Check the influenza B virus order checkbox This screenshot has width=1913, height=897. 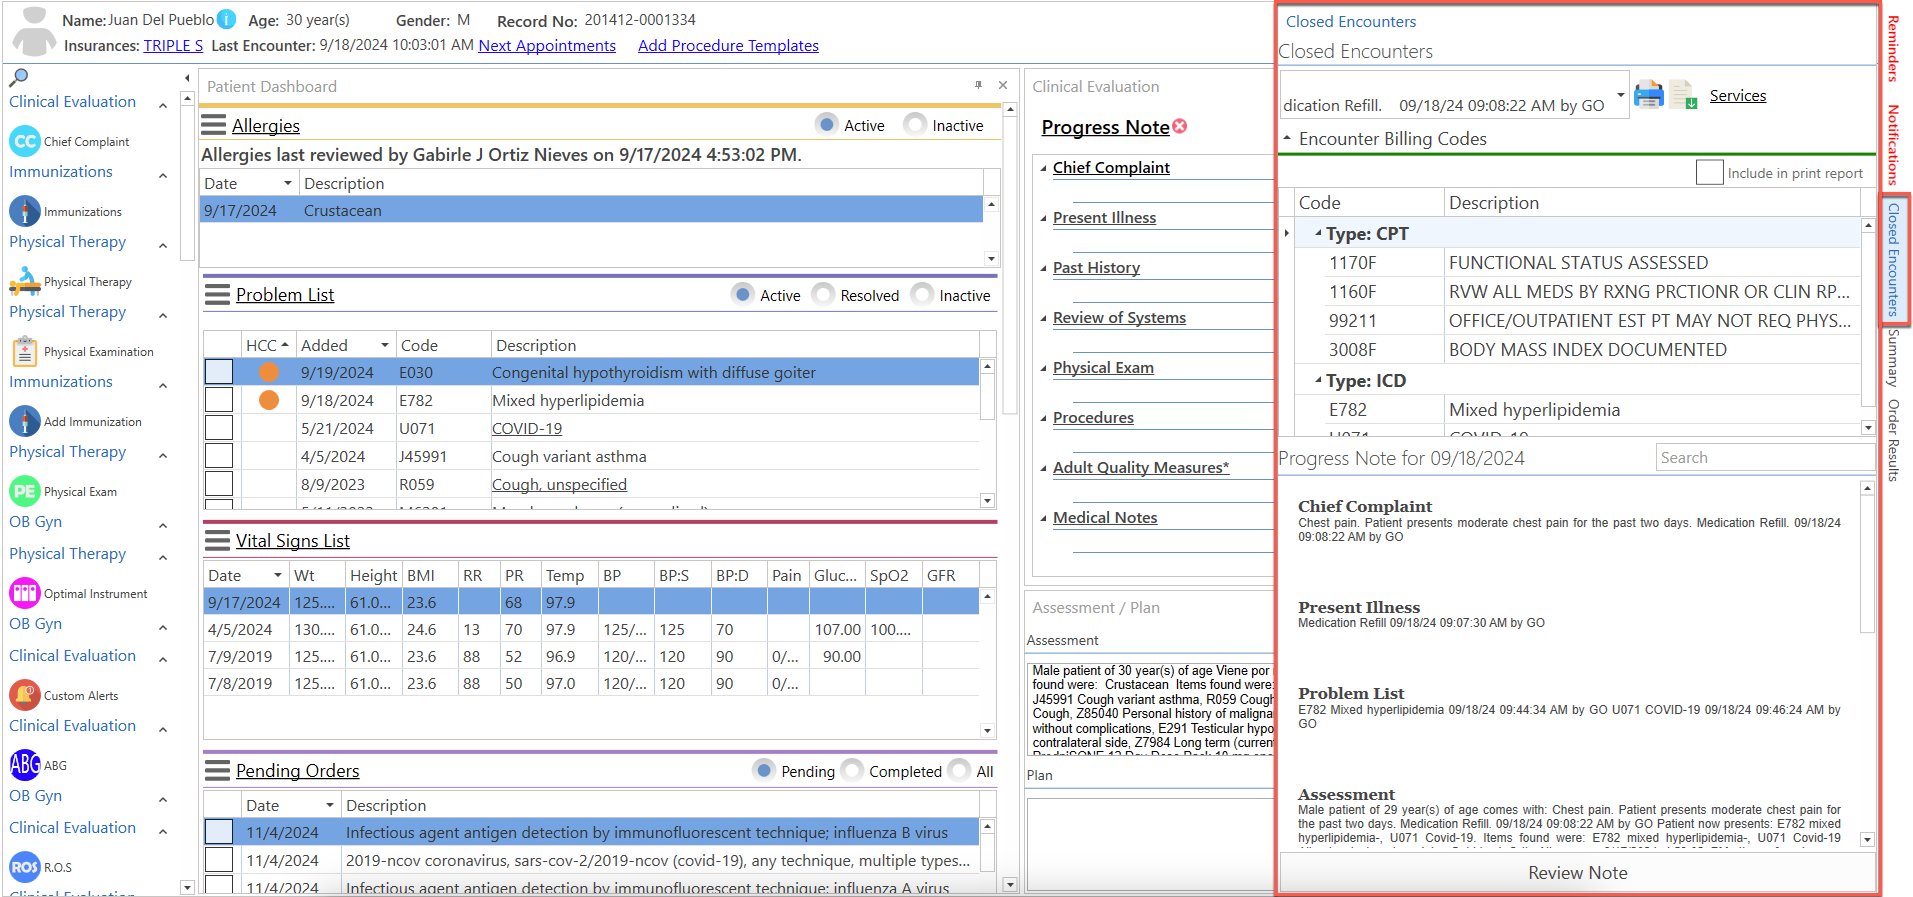tap(219, 832)
